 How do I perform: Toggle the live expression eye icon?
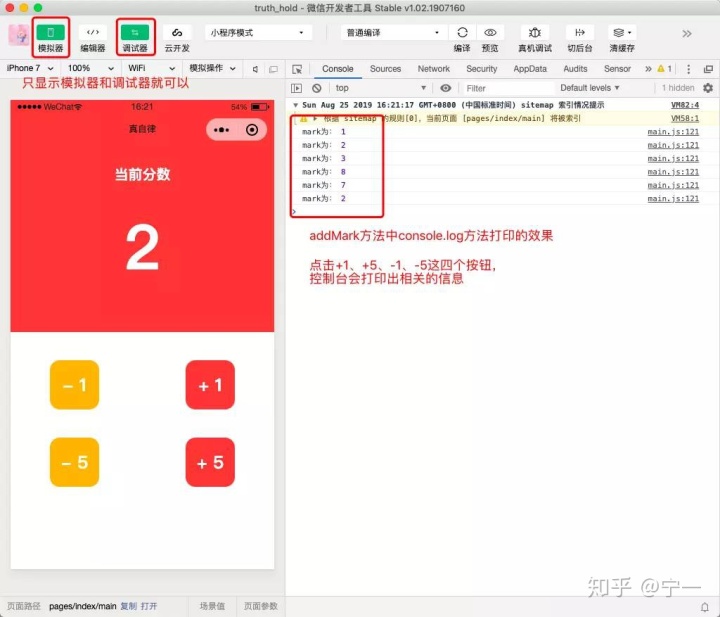point(445,88)
